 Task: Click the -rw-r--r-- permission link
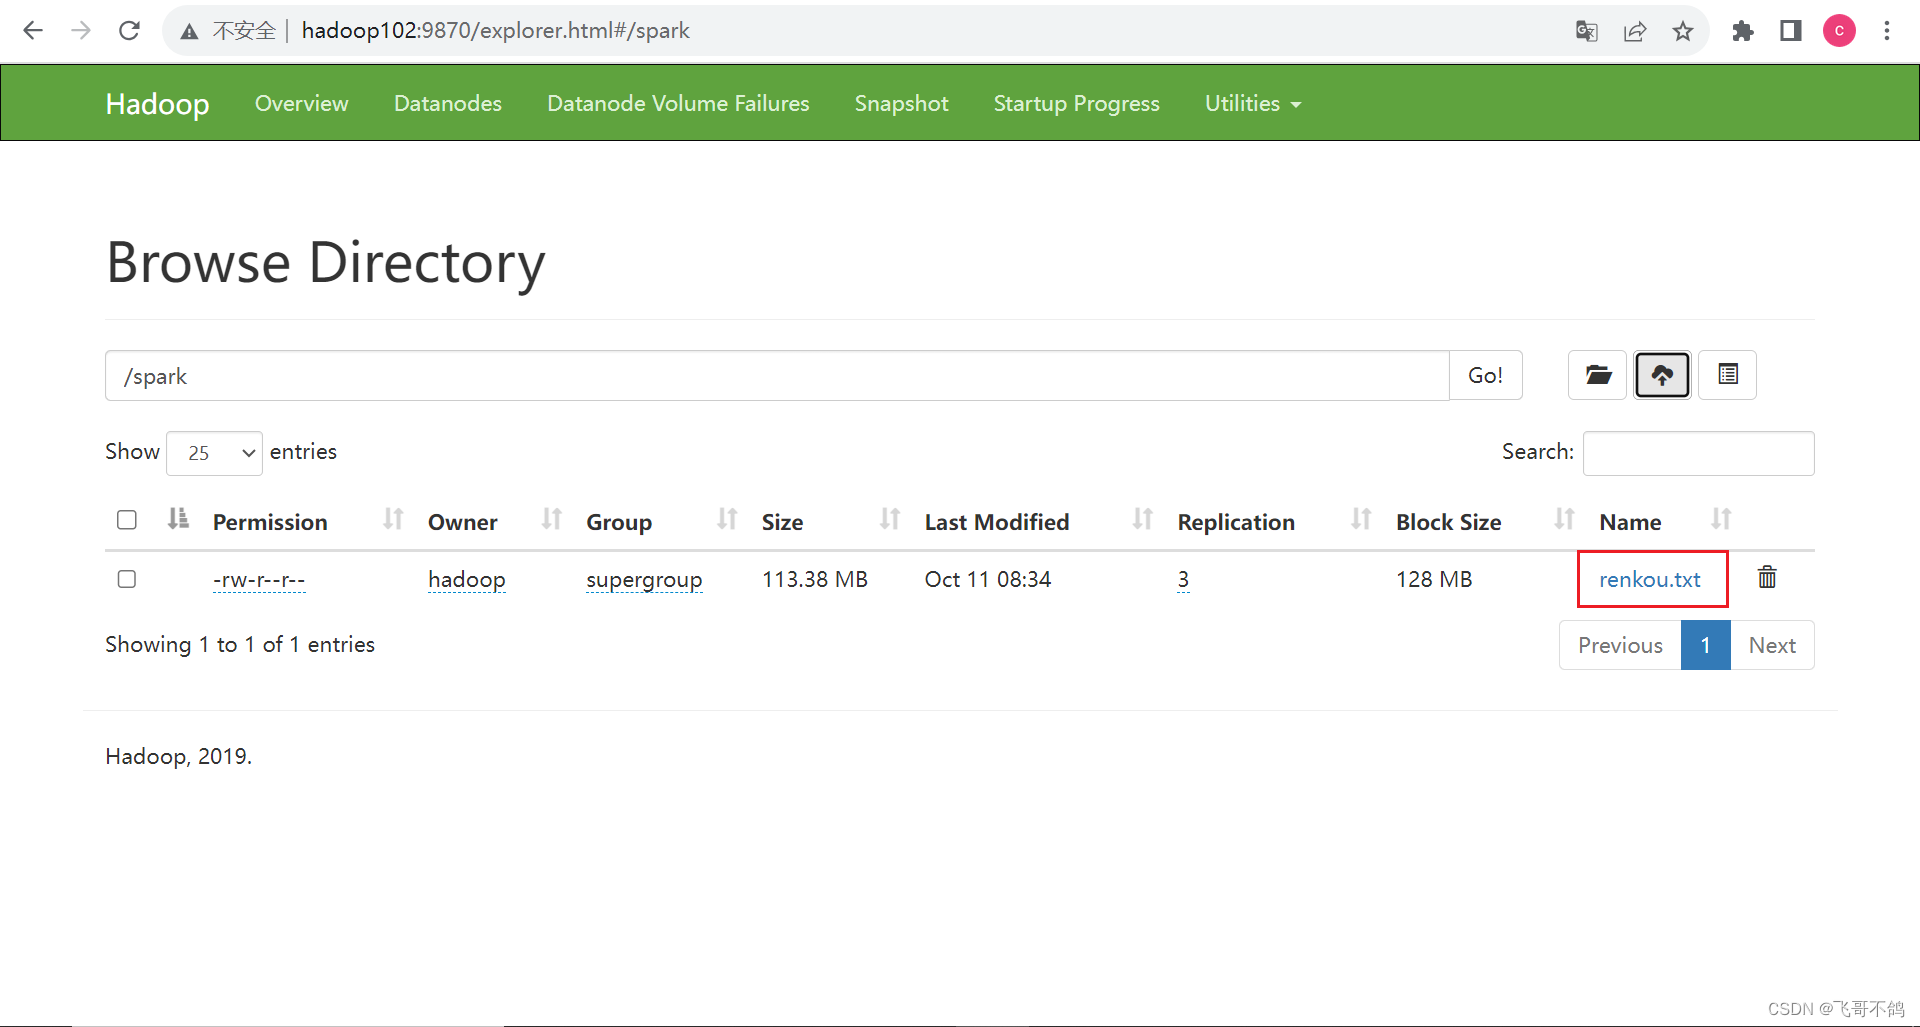coord(259,580)
